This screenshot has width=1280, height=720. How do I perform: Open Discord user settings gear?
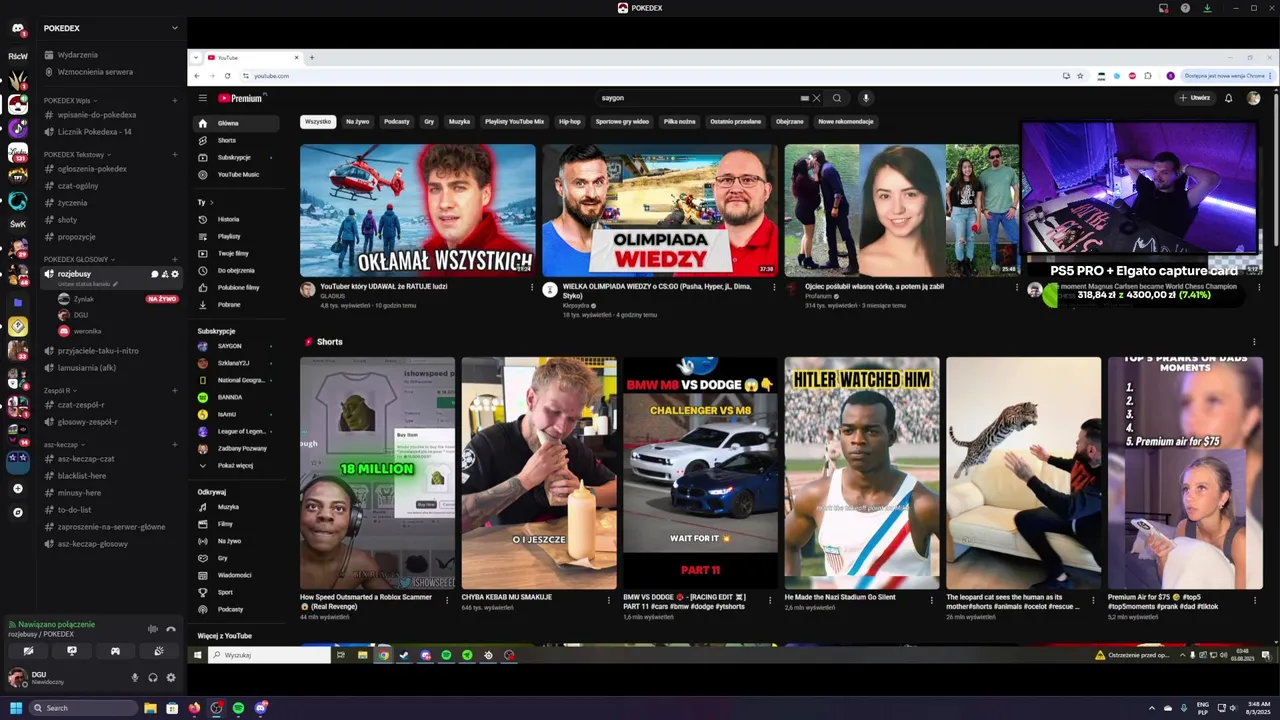click(171, 677)
